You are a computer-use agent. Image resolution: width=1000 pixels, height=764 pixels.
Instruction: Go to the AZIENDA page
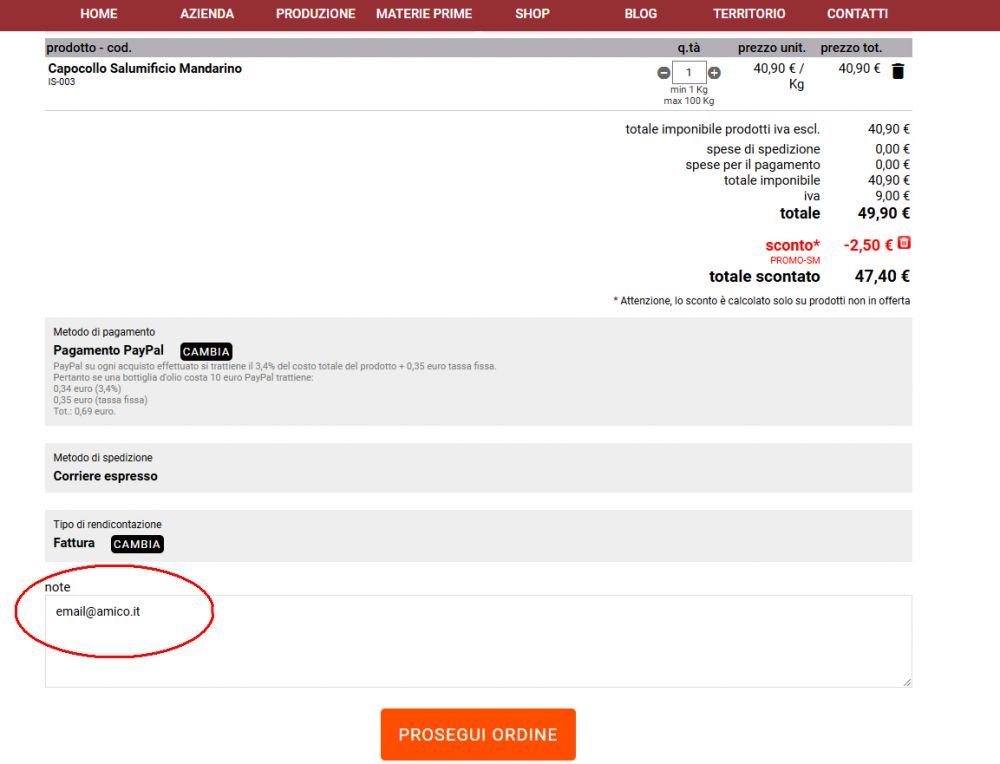[x=207, y=14]
